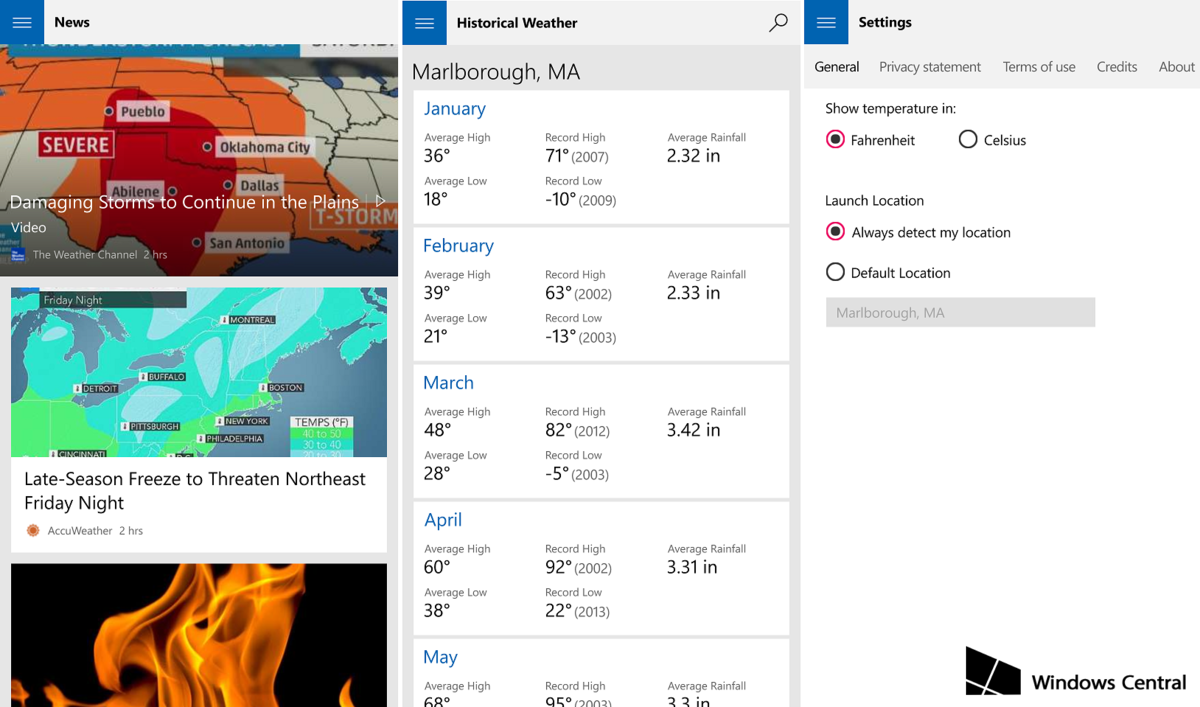
Task: Open the fire image news thumbnail
Action: [x=199, y=635]
